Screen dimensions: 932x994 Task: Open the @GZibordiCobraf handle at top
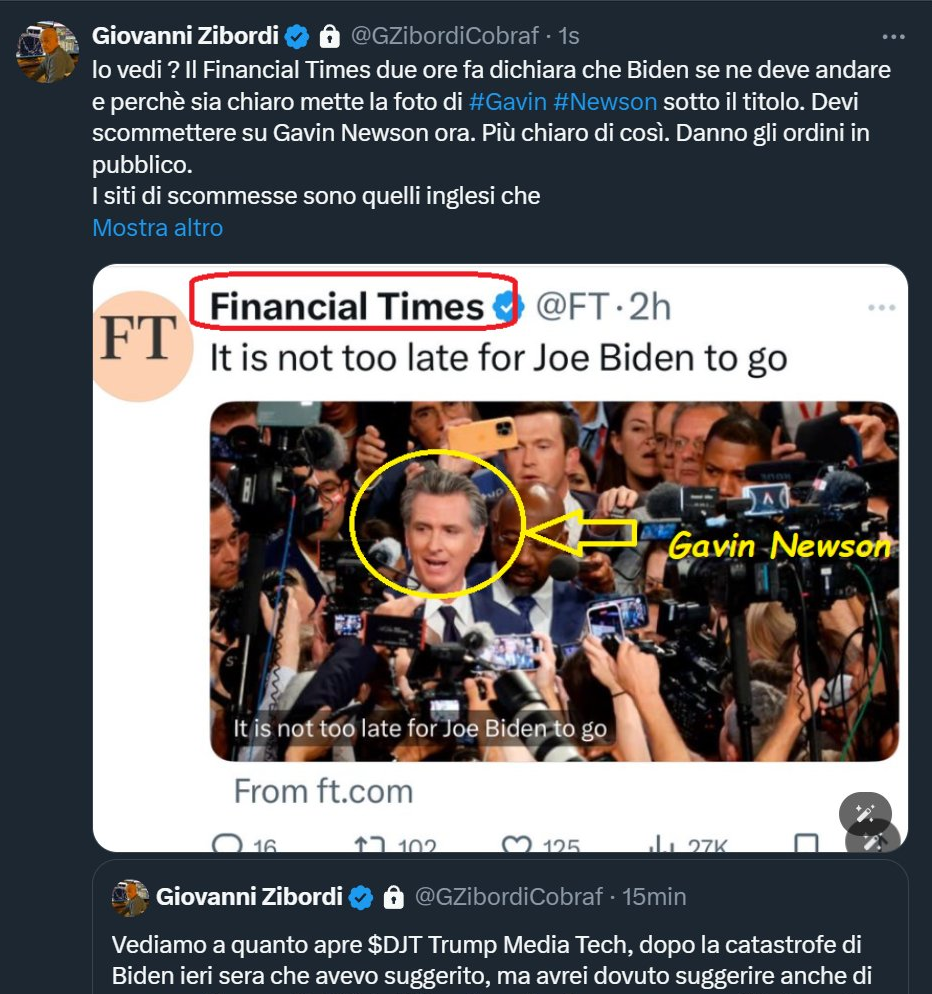(x=444, y=36)
